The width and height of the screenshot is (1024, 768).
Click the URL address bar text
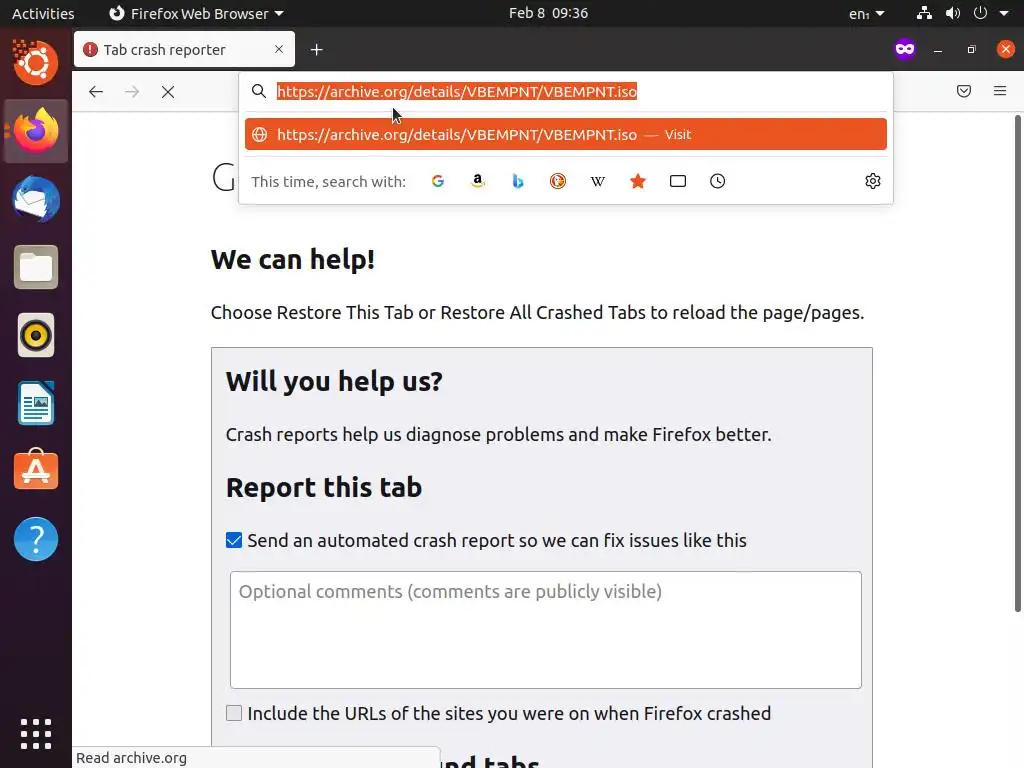pyautogui.click(x=456, y=91)
